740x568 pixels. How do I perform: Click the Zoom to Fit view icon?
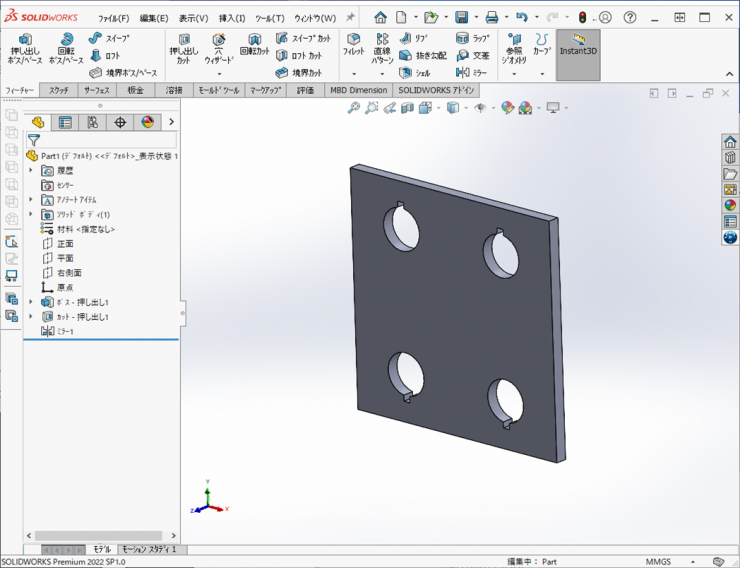point(353,108)
